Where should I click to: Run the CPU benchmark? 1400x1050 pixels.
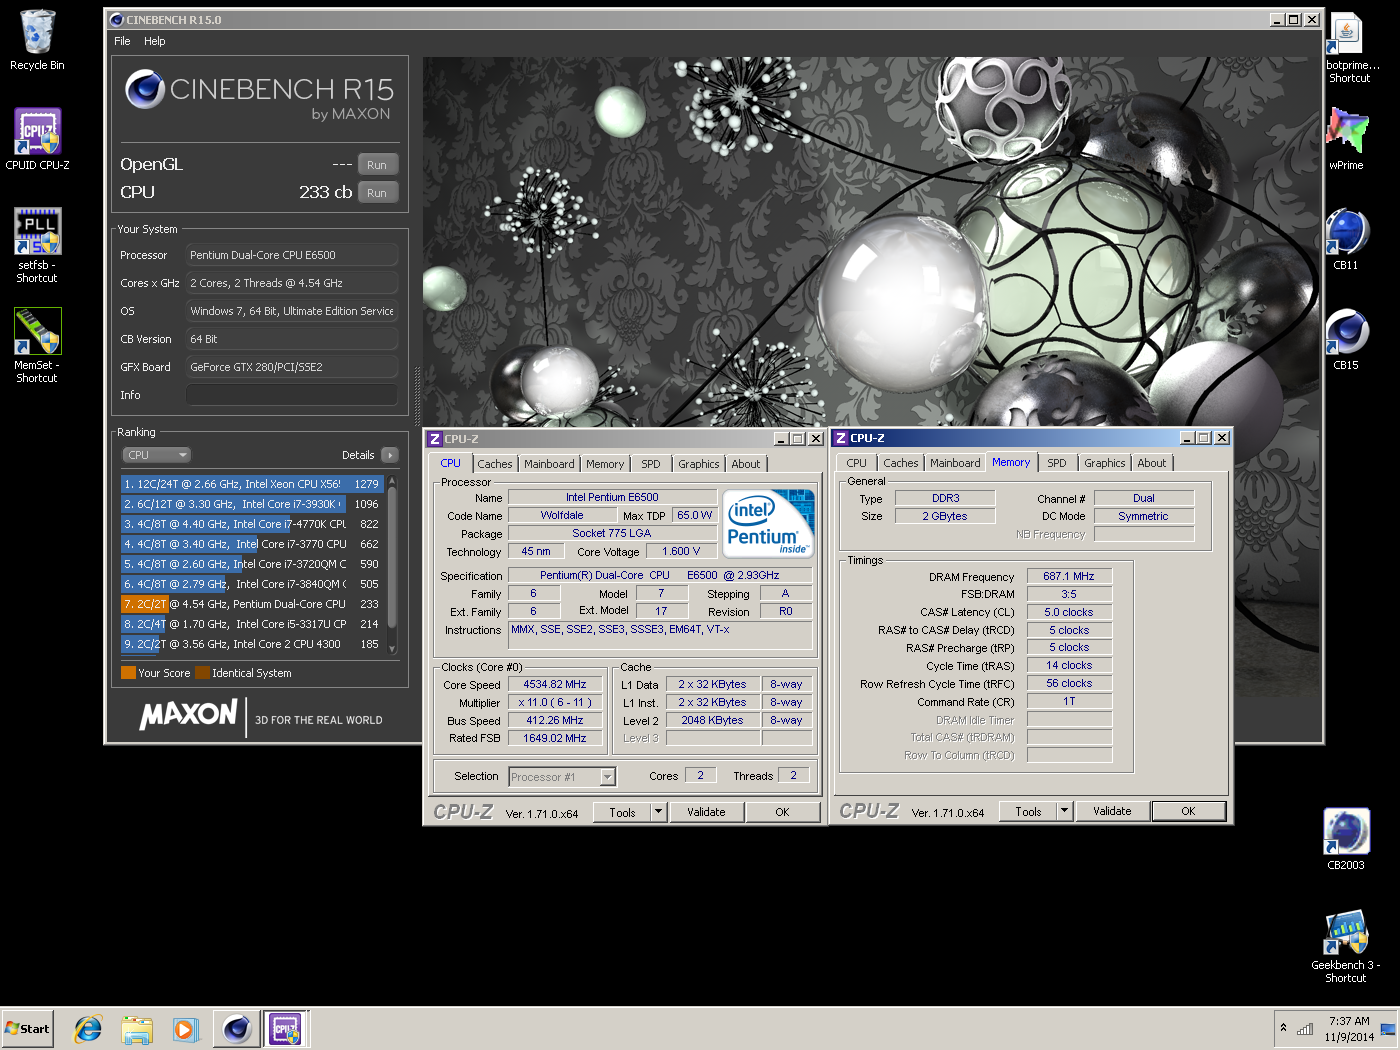(x=377, y=193)
